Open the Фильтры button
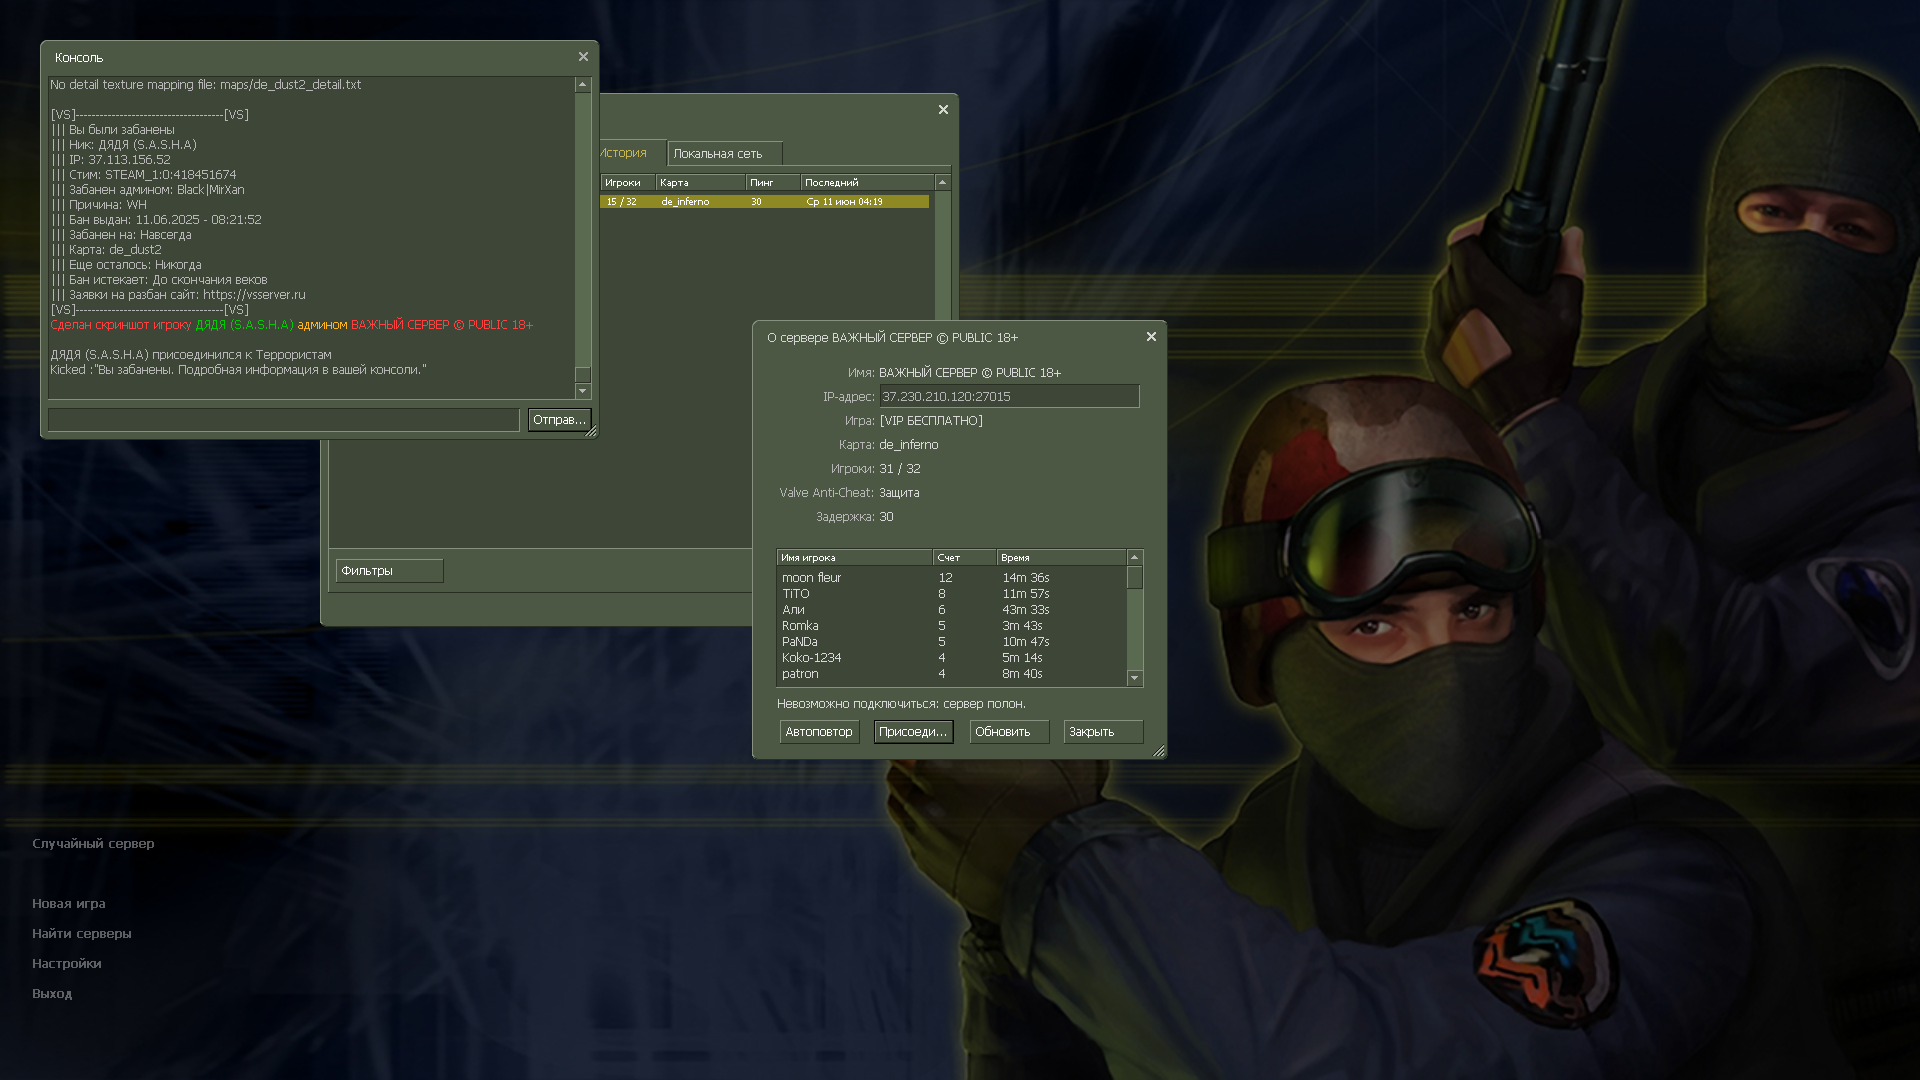1920x1080 pixels. pos(390,571)
